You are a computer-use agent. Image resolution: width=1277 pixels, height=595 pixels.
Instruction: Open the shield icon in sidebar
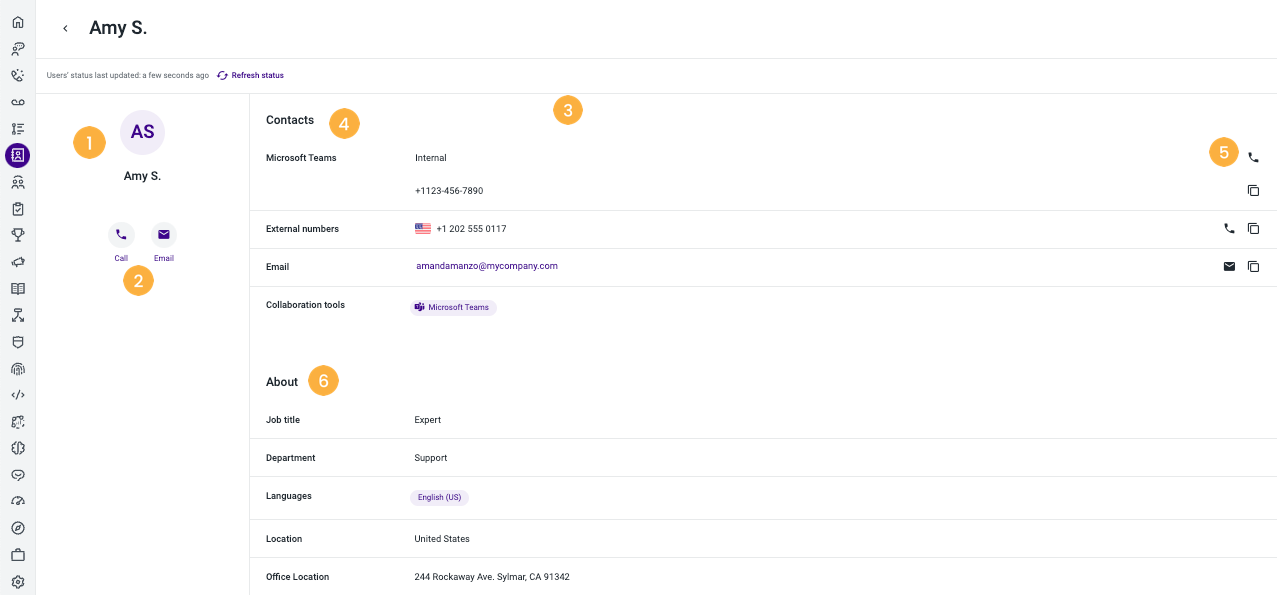click(17, 342)
